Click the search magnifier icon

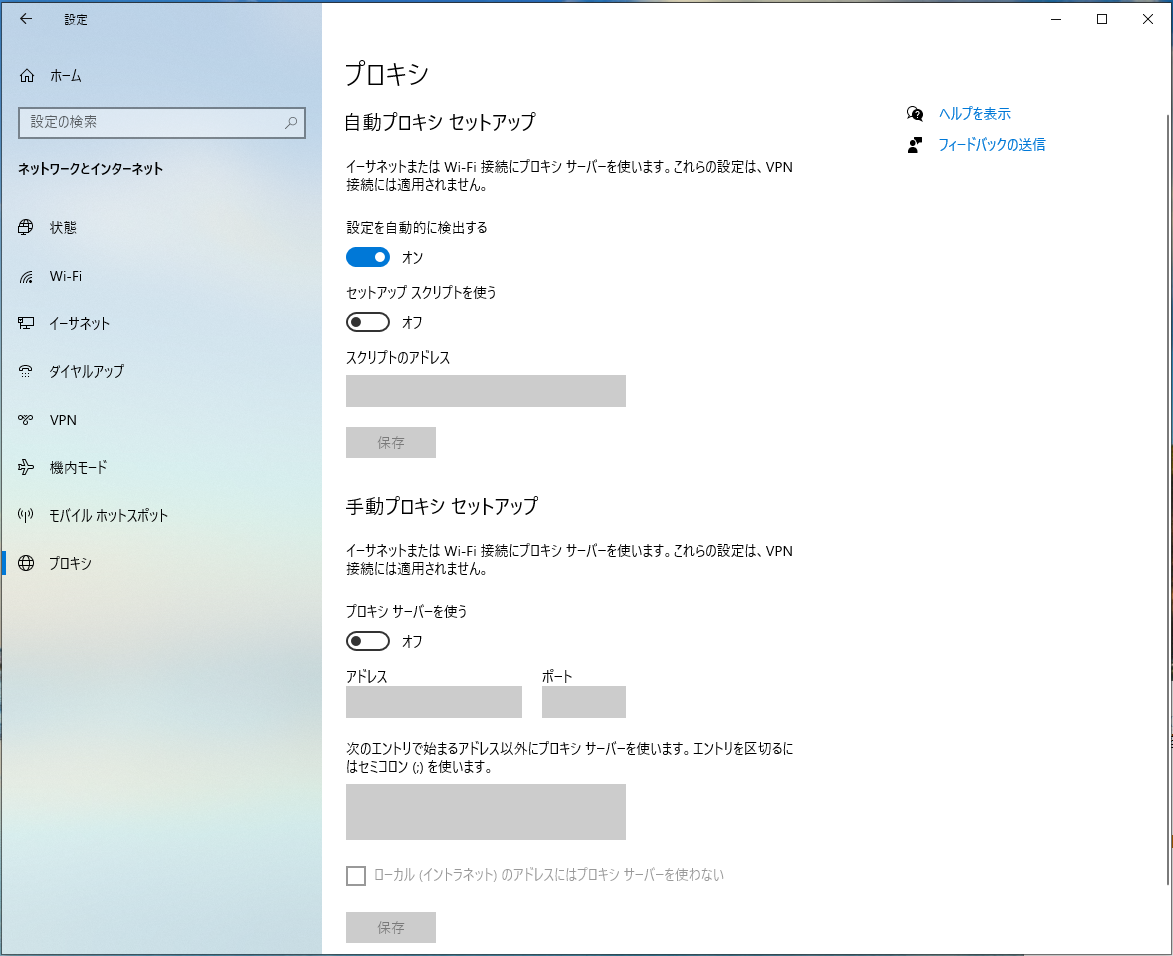(291, 122)
